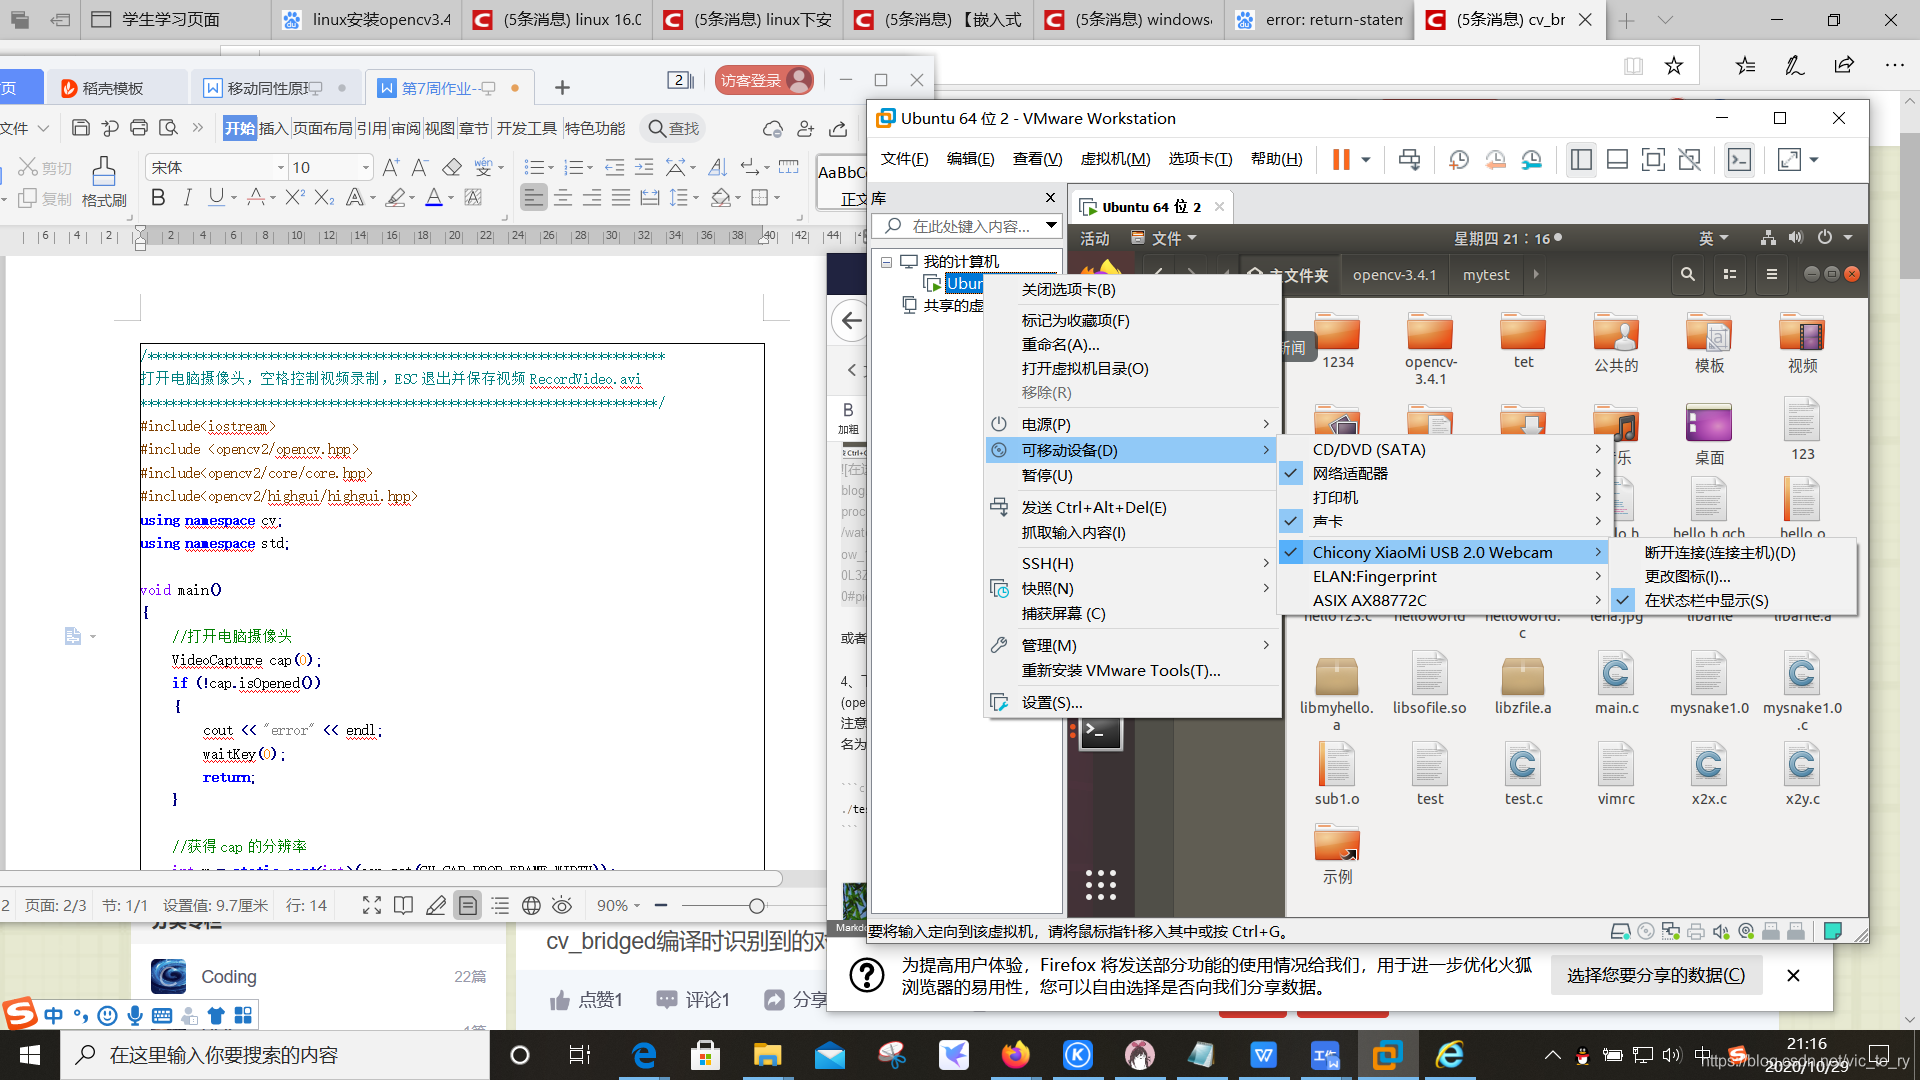
Task: Click Underline icon in WPS toolbar
Action: point(215,198)
